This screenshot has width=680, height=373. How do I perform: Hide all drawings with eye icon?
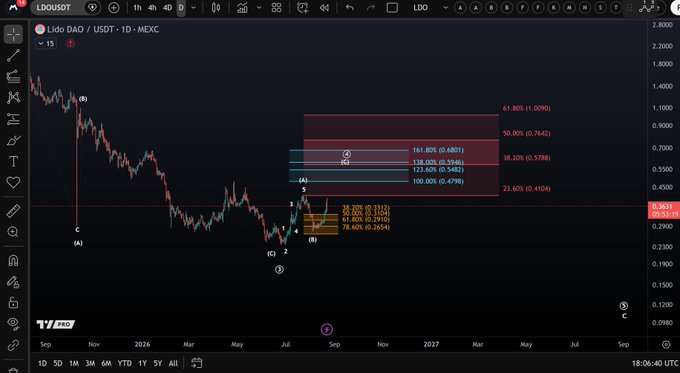coord(13,323)
